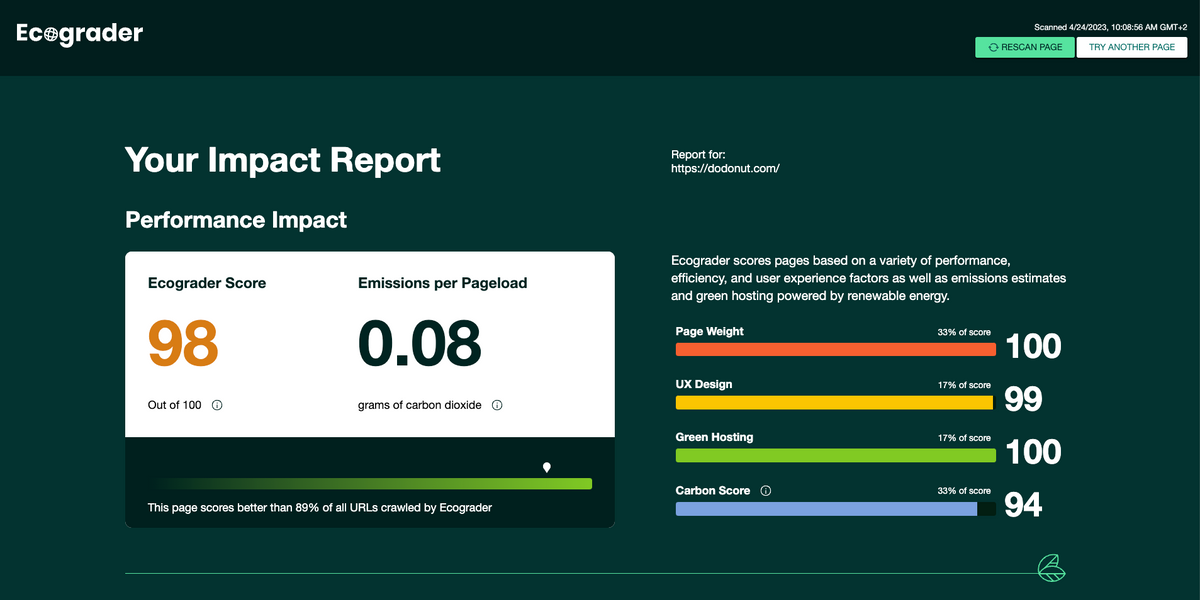Open info icon beside grams of carbon dioxide
Image resolution: width=1200 pixels, height=600 pixels.
497,405
